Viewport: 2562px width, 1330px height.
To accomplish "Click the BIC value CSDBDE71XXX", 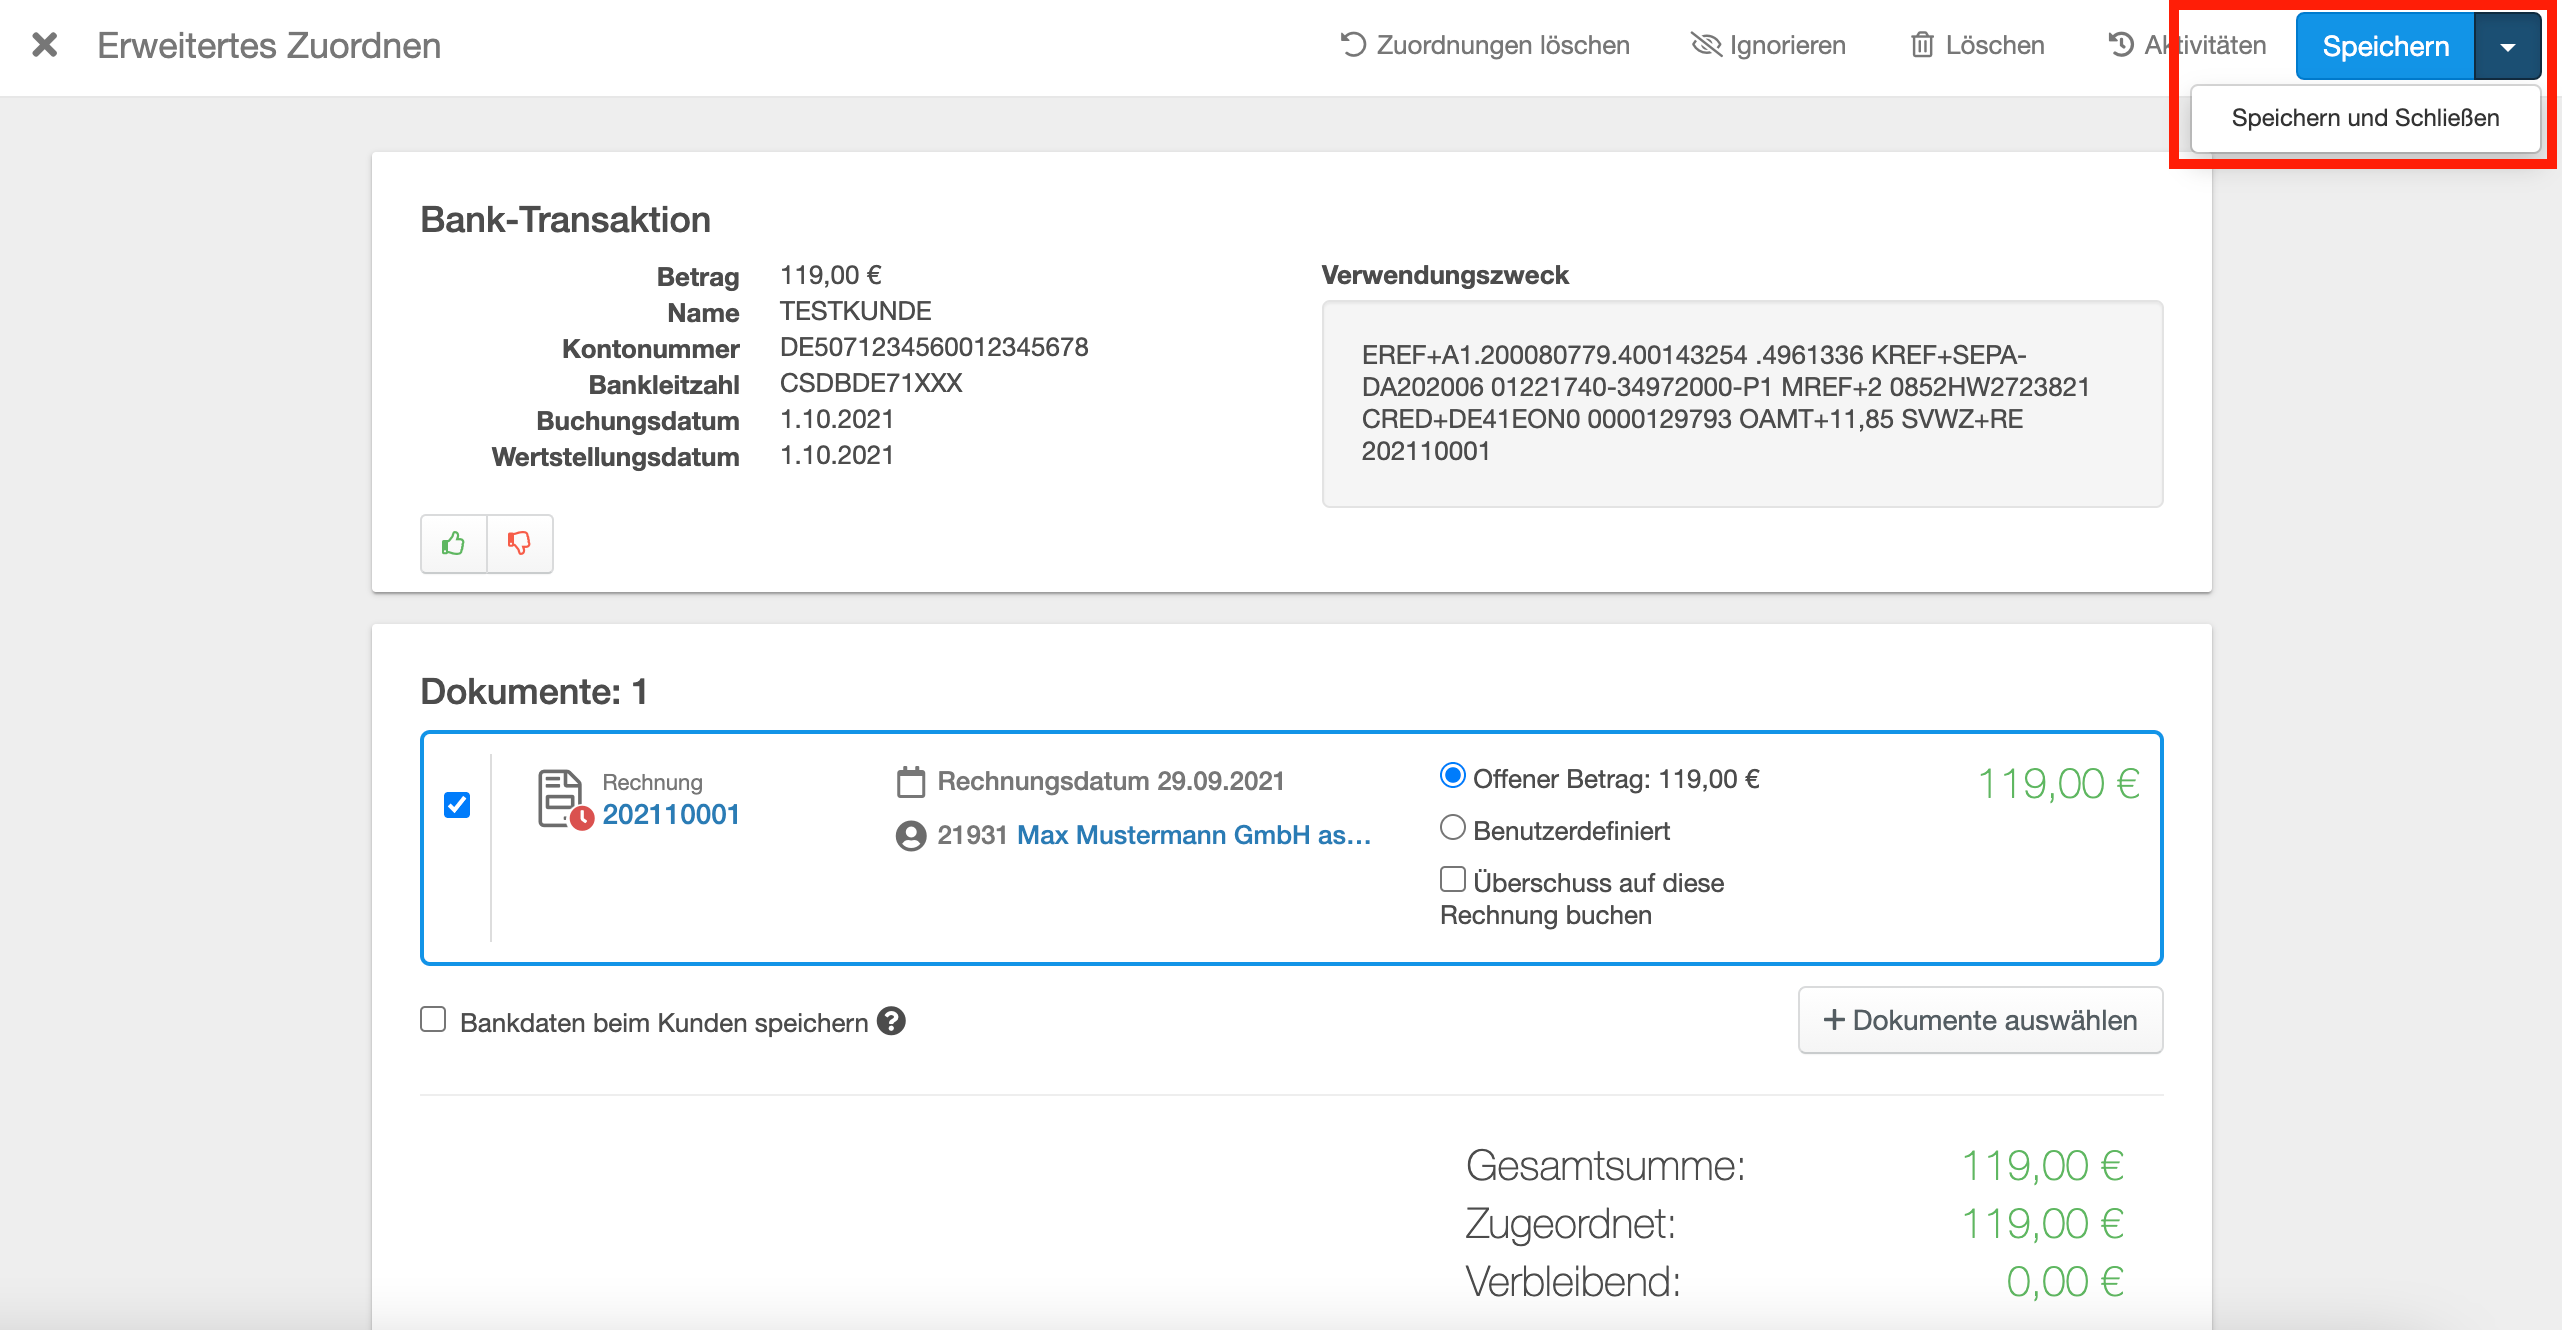I will click(x=871, y=383).
